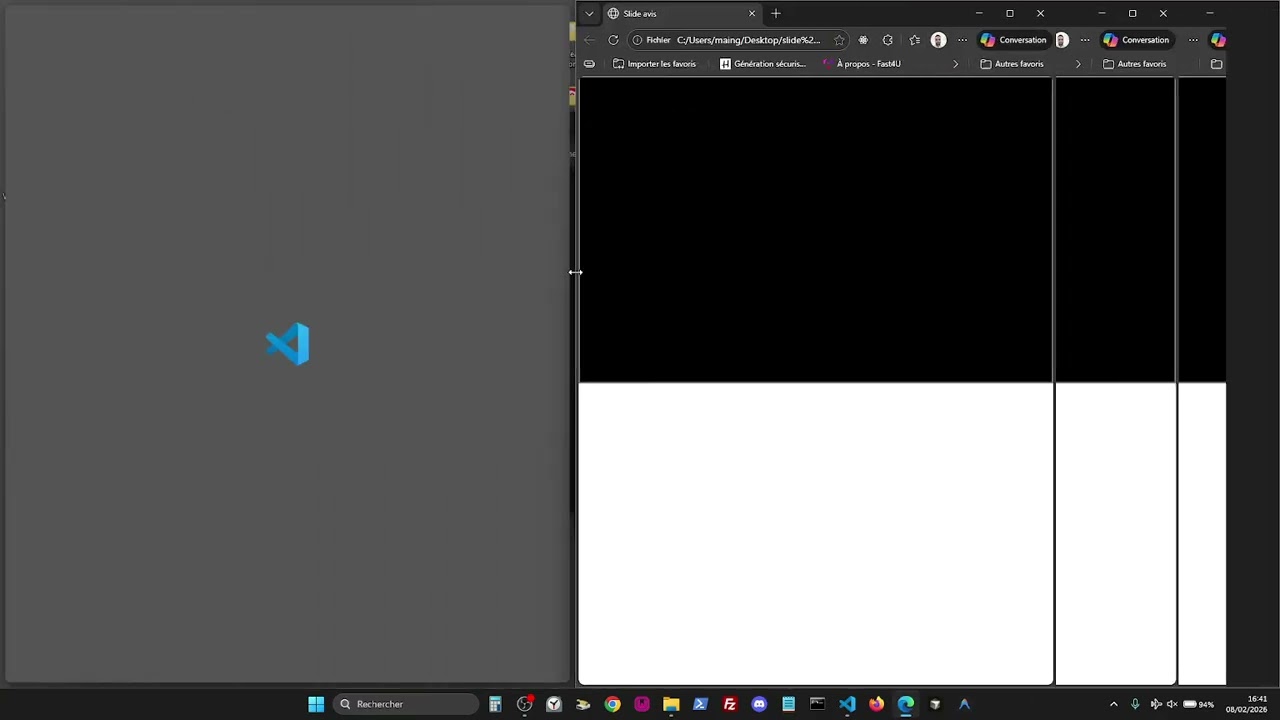
Task: Open PowerShell from the taskbar
Action: [x=700, y=704]
